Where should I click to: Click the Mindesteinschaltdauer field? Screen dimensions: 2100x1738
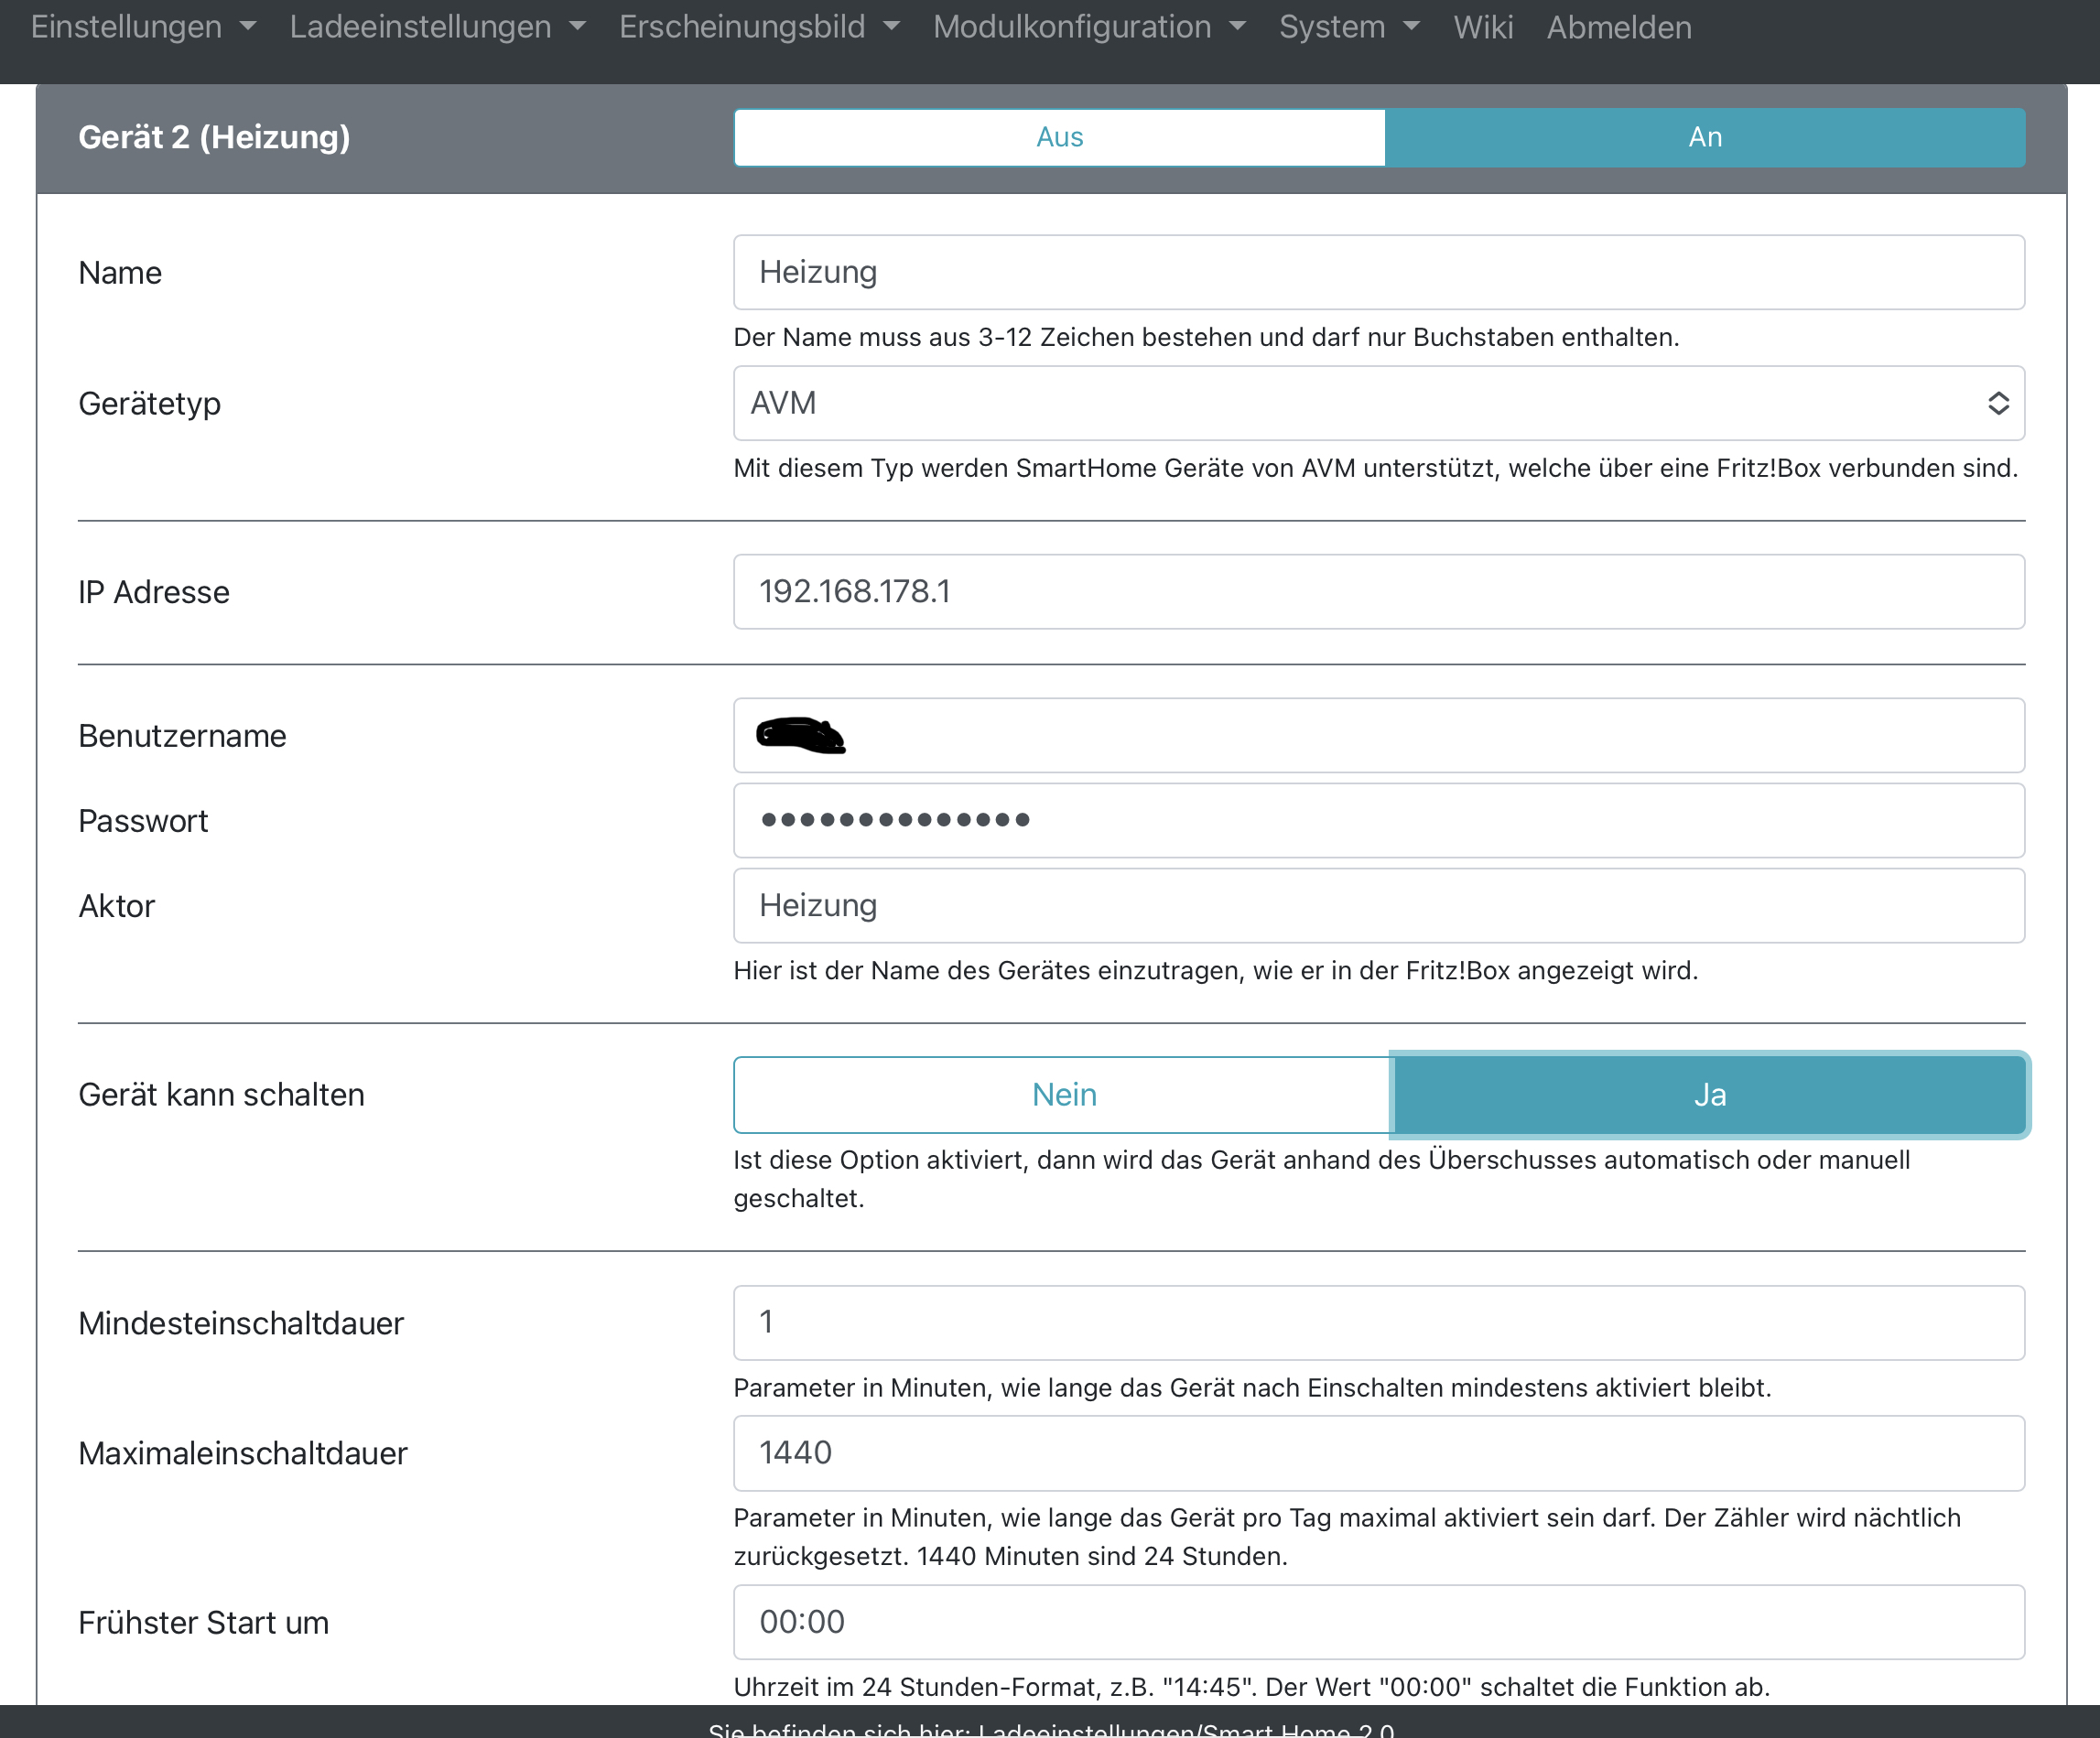[1378, 1322]
